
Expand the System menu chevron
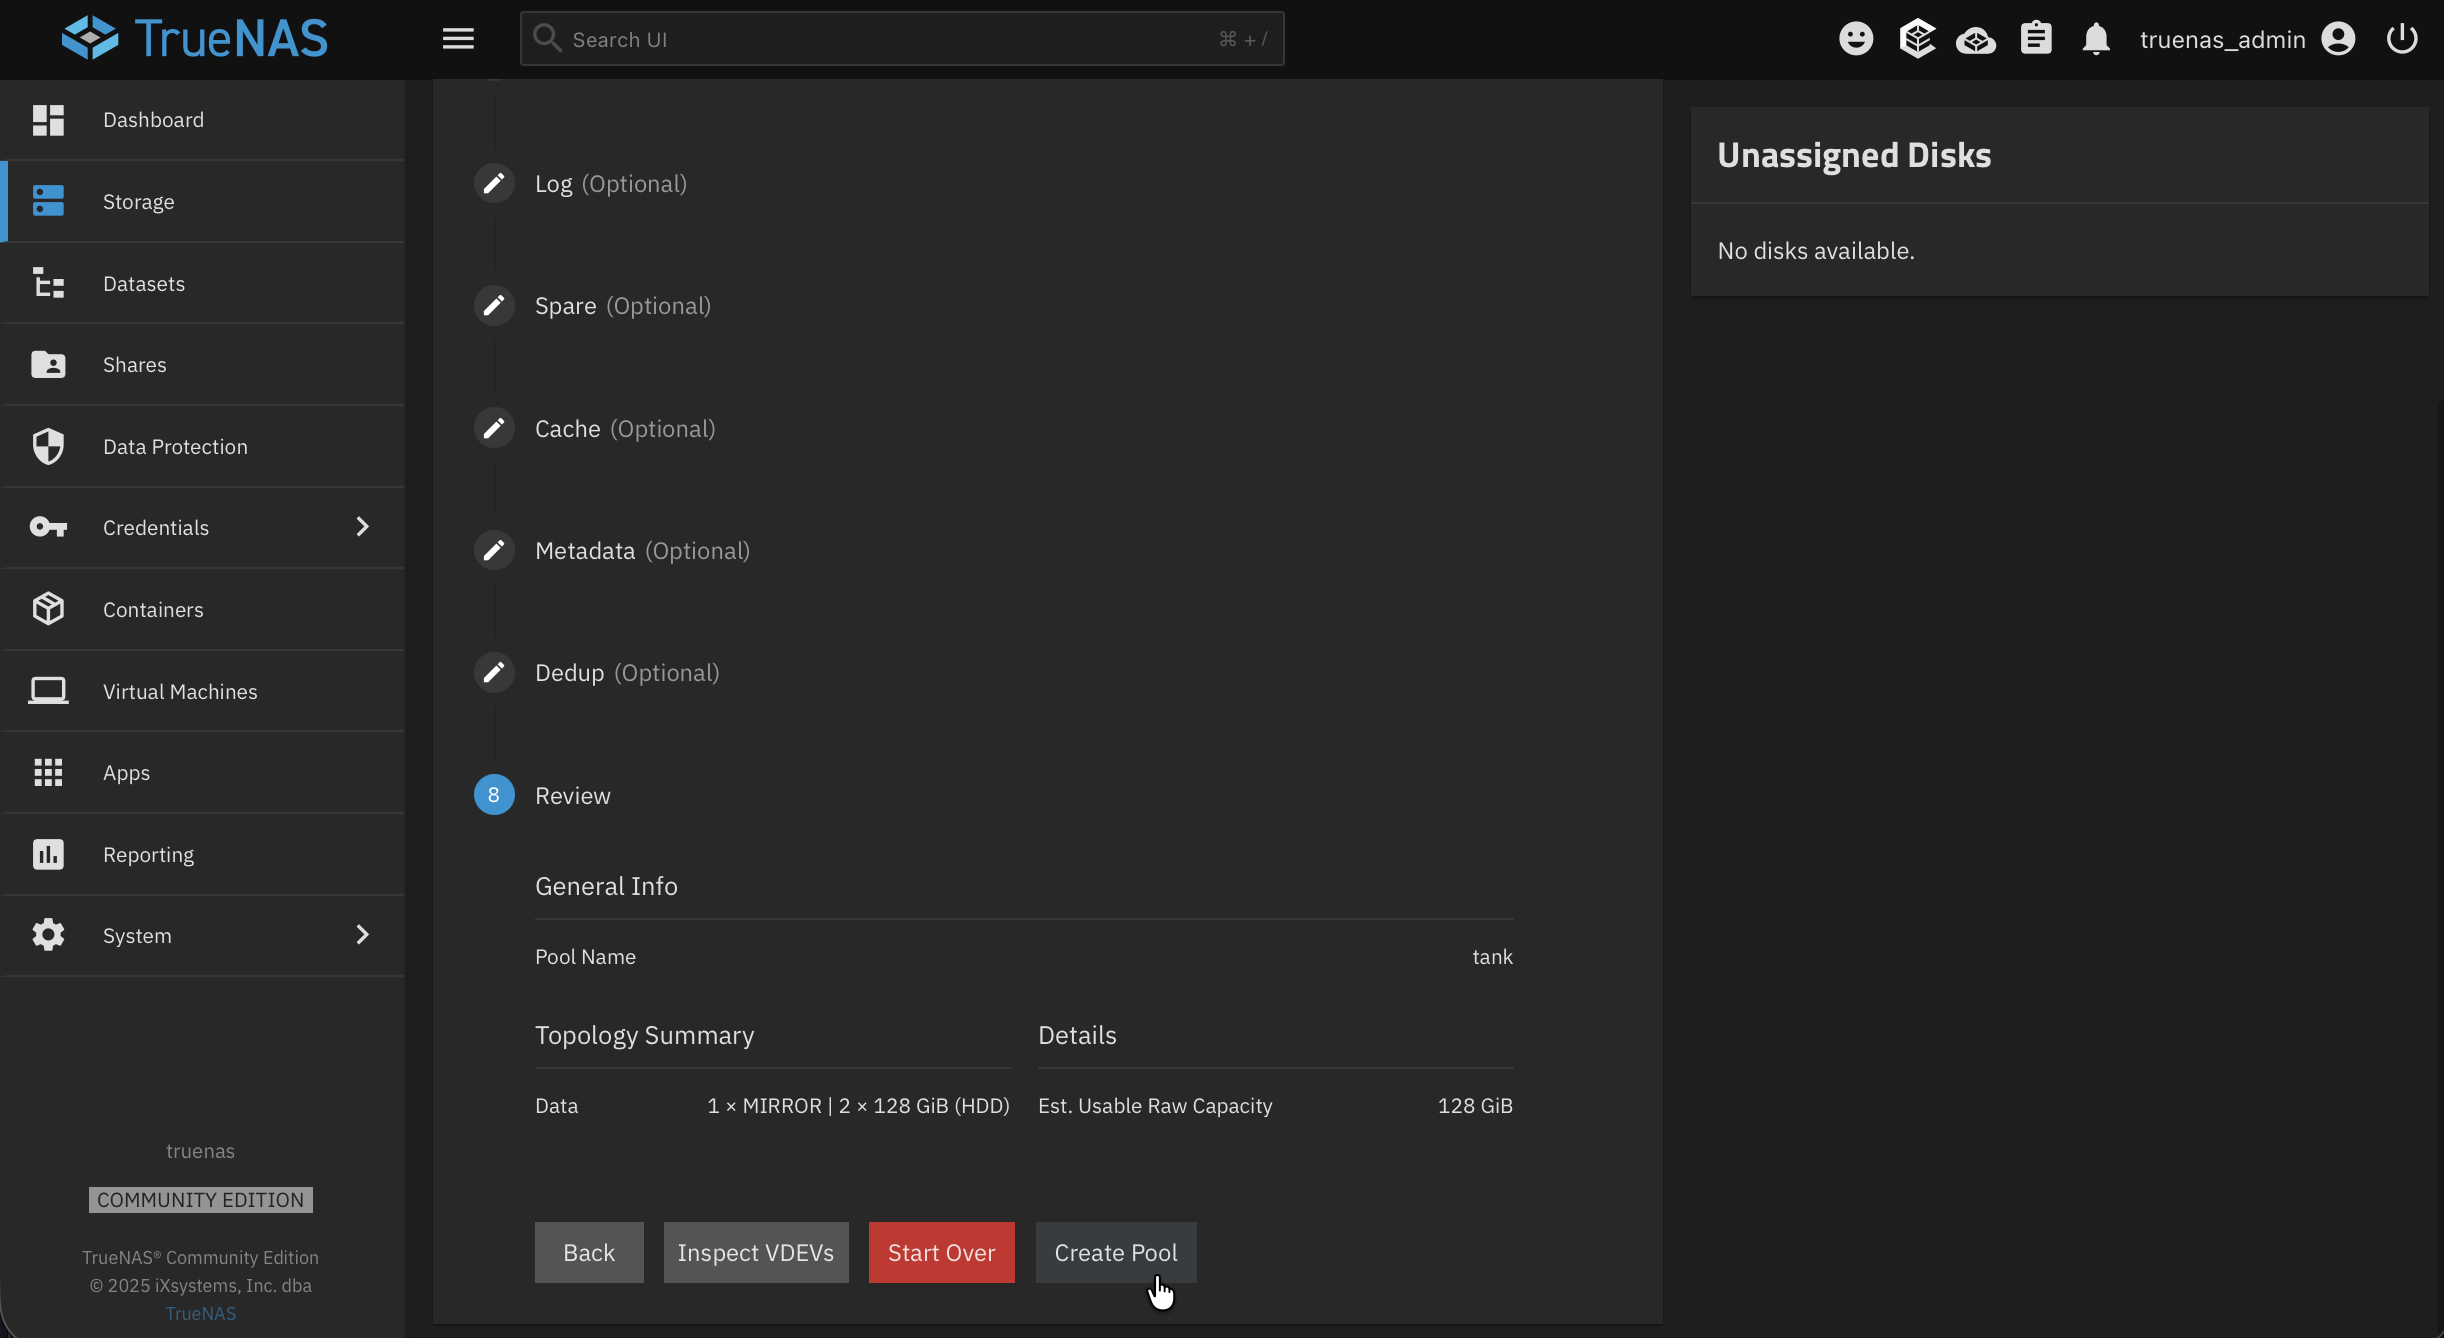(x=362, y=935)
